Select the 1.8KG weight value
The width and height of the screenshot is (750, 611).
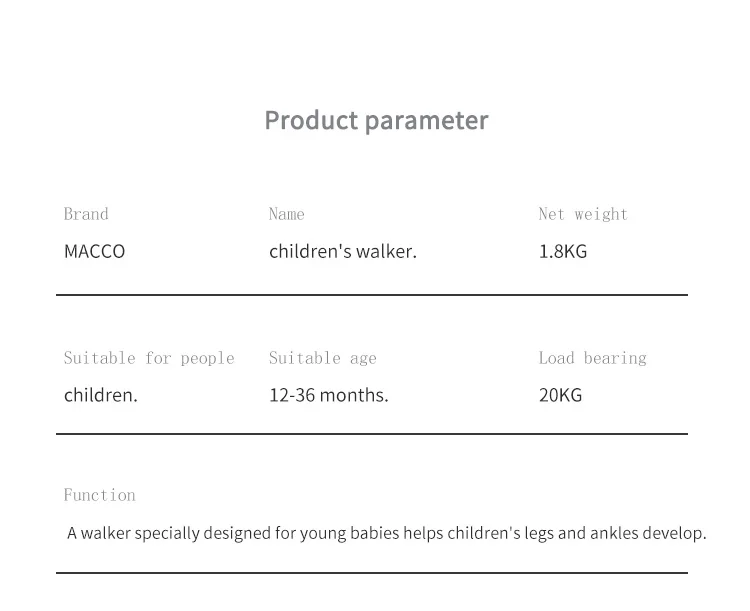(563, 251)
